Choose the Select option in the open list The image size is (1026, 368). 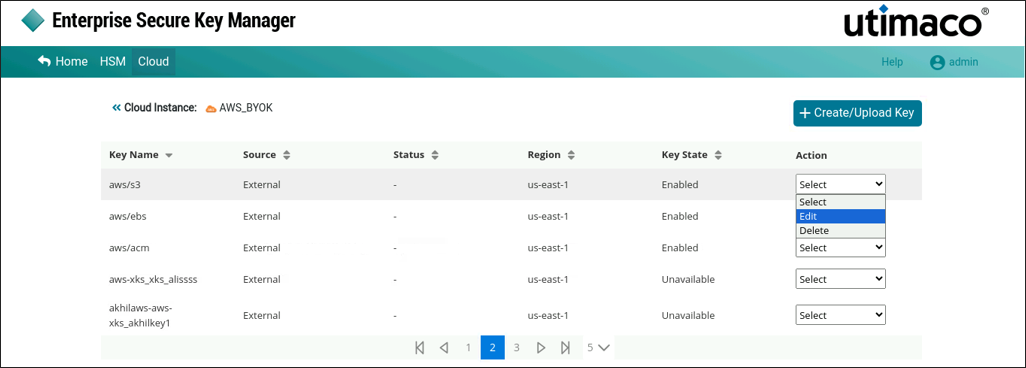pos(841,202)
